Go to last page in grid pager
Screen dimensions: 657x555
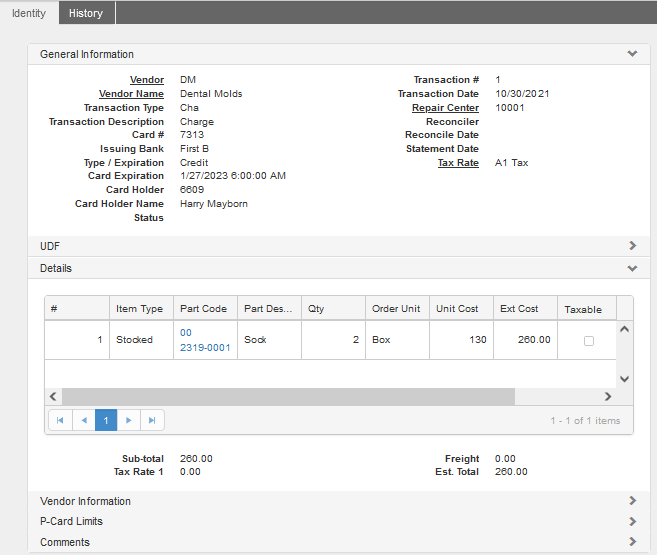click(152, 421)
